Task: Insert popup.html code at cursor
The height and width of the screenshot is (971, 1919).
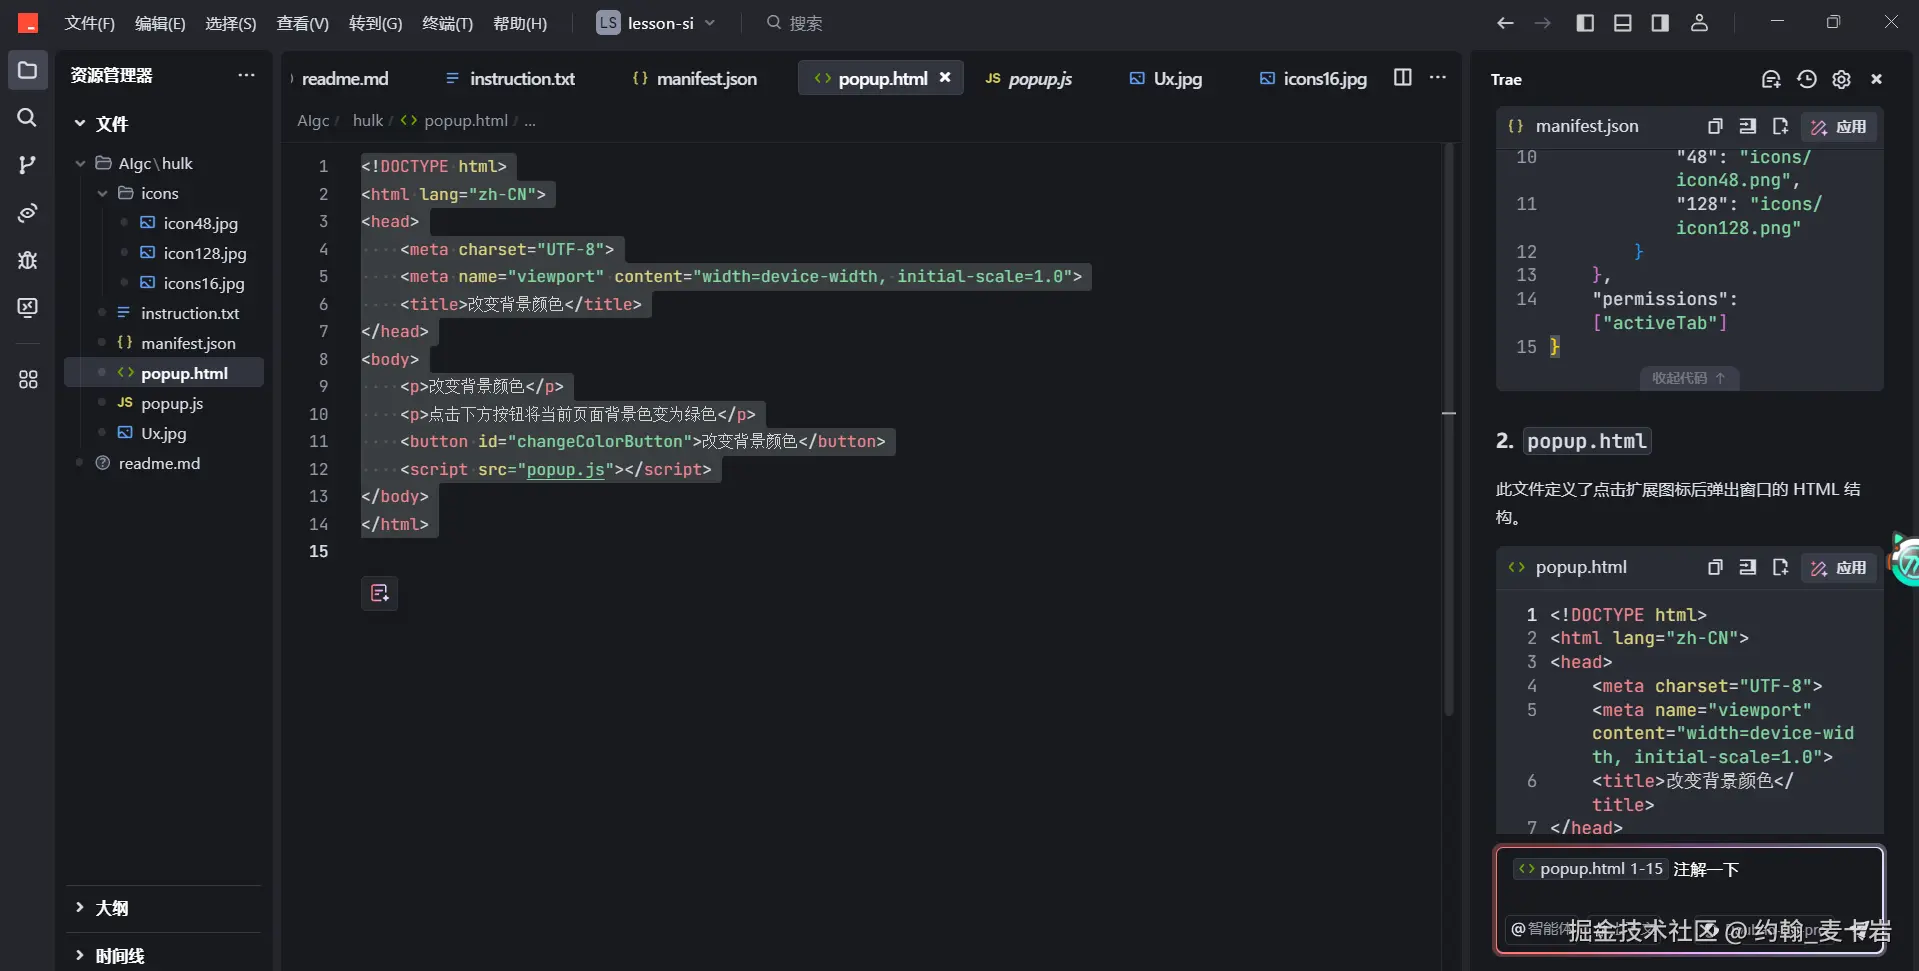Action: pyautogui.click(x=1747, y=567)
